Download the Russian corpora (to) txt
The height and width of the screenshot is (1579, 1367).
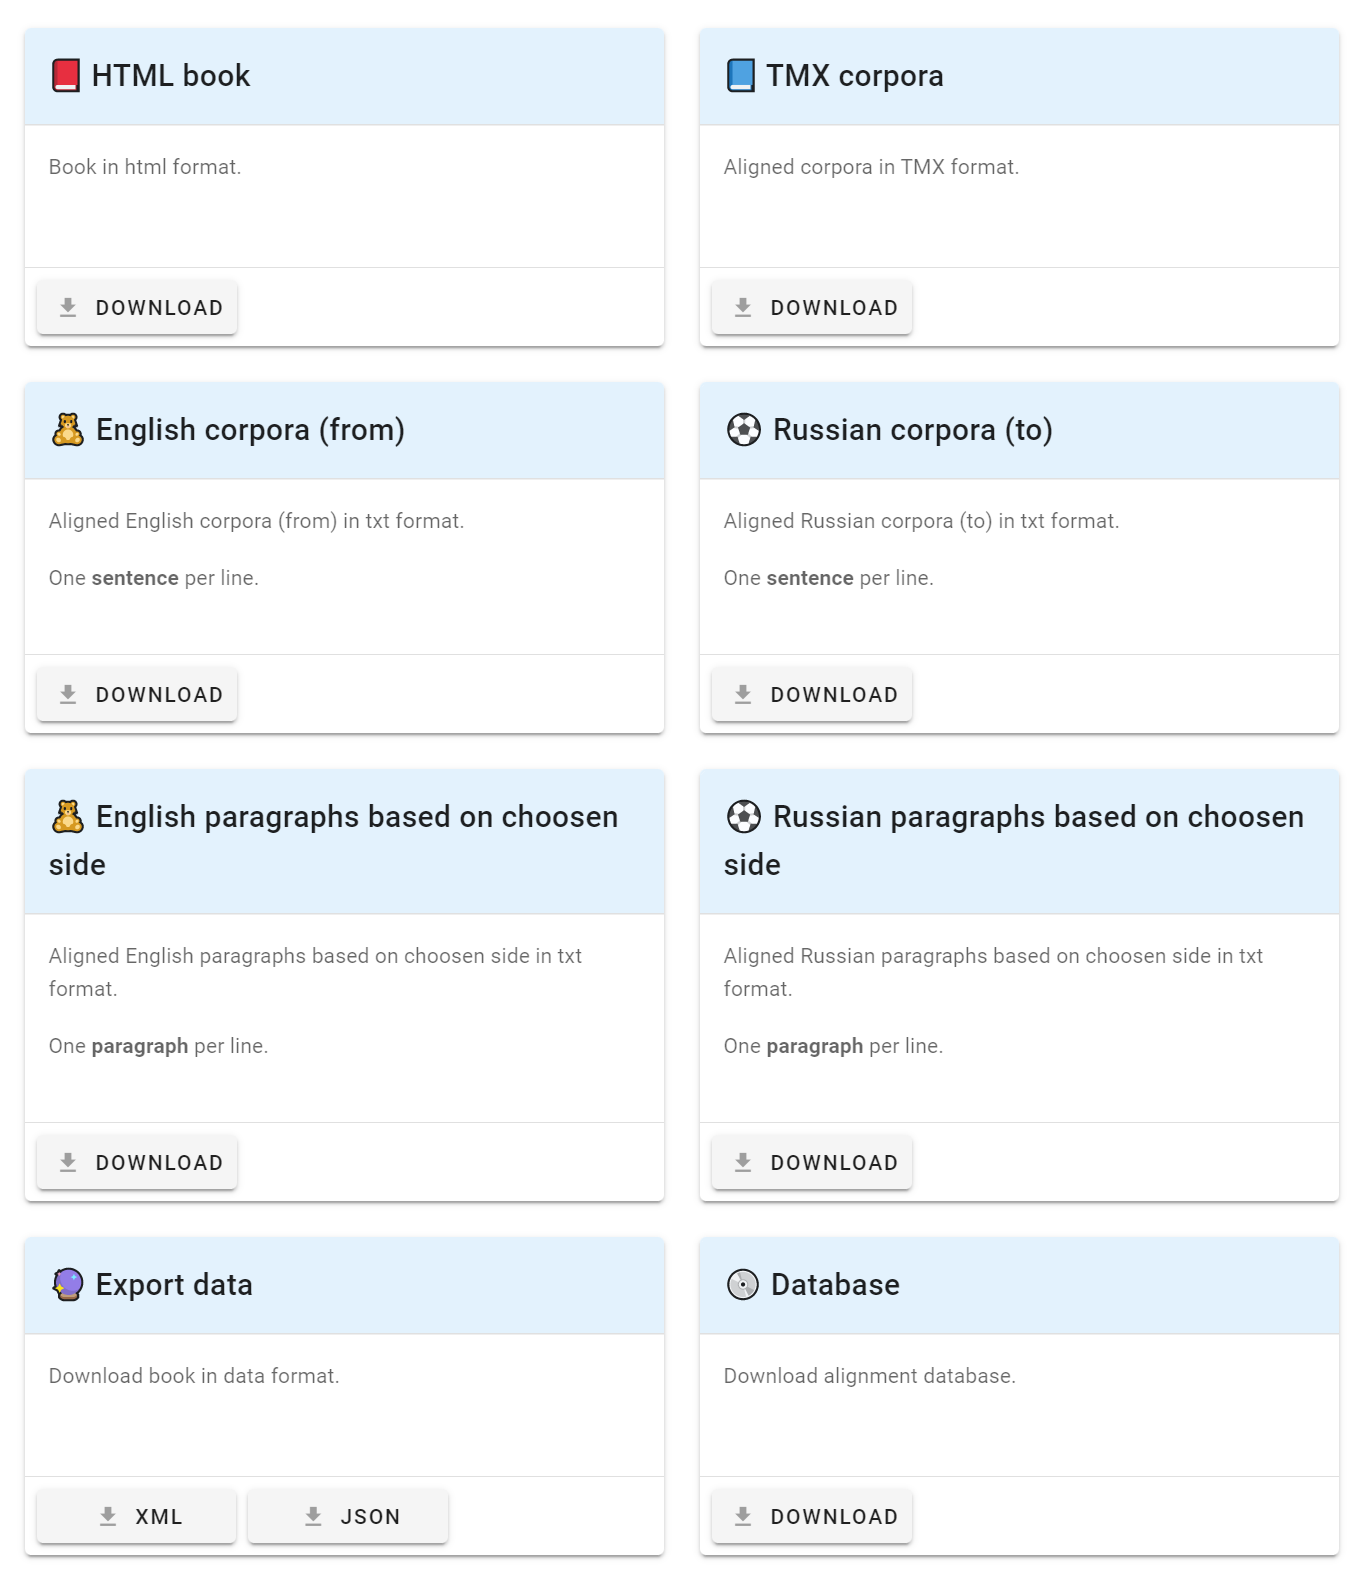(812, 695)
